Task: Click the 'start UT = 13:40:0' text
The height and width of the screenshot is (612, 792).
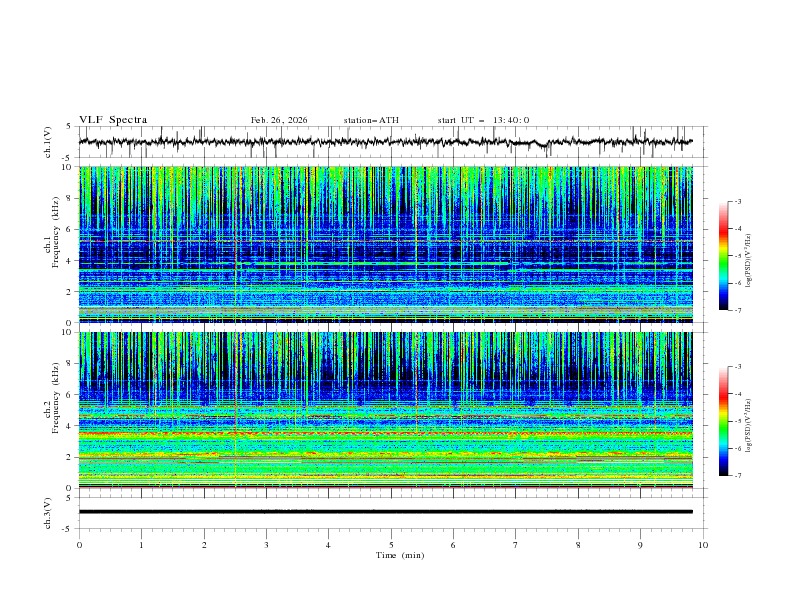Action: [x=483, y=120]
